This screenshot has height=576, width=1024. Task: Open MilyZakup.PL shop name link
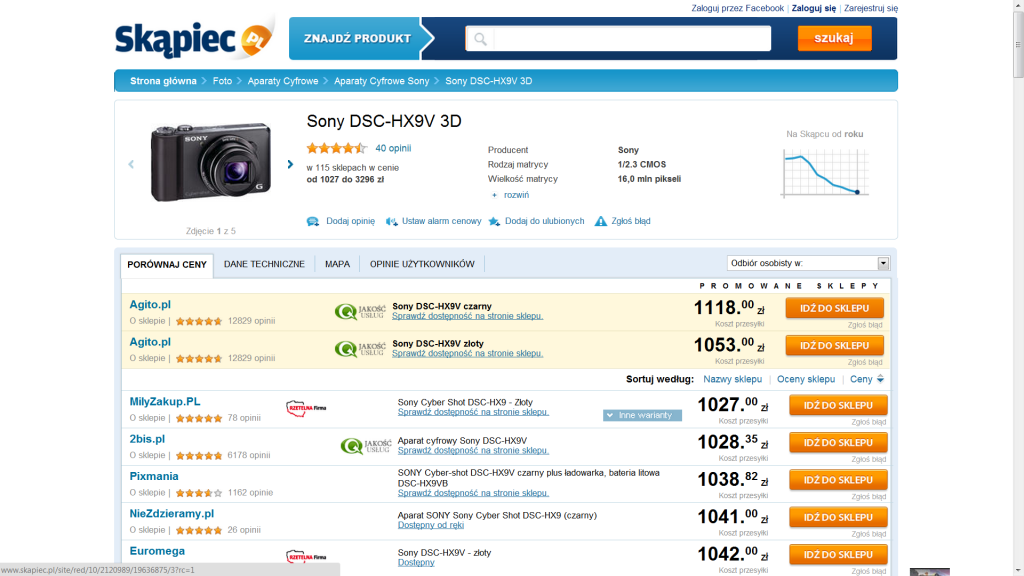point(165,402)
